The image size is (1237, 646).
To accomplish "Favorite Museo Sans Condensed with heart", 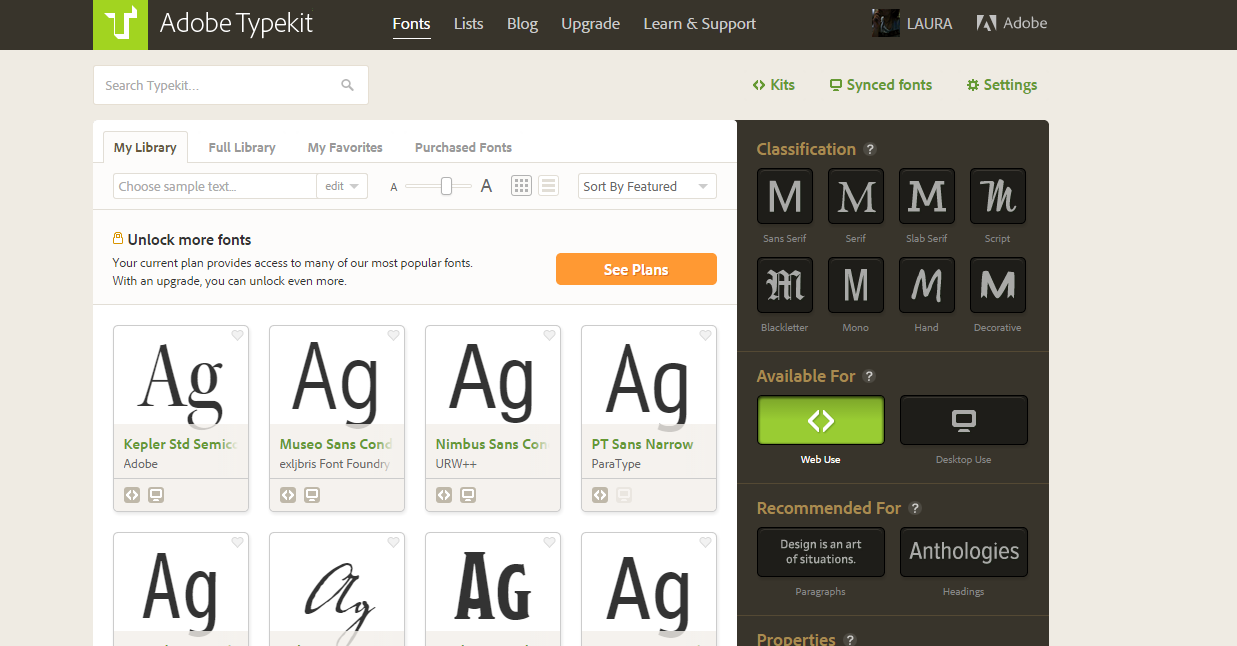I will [393, 336].
